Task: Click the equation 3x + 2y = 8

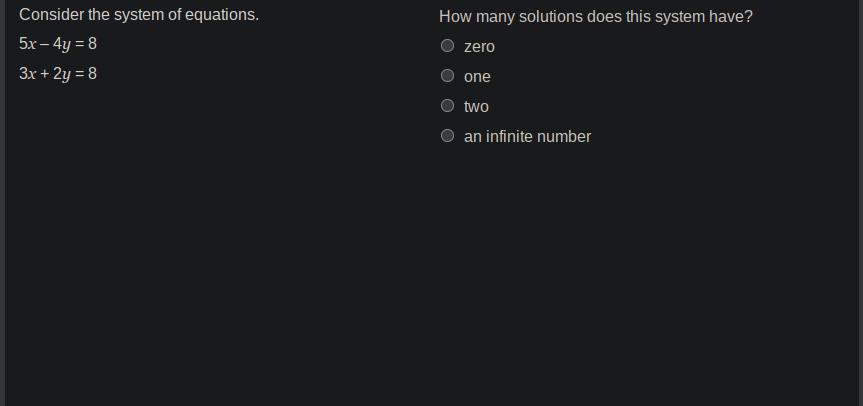Action: (58, 74)
